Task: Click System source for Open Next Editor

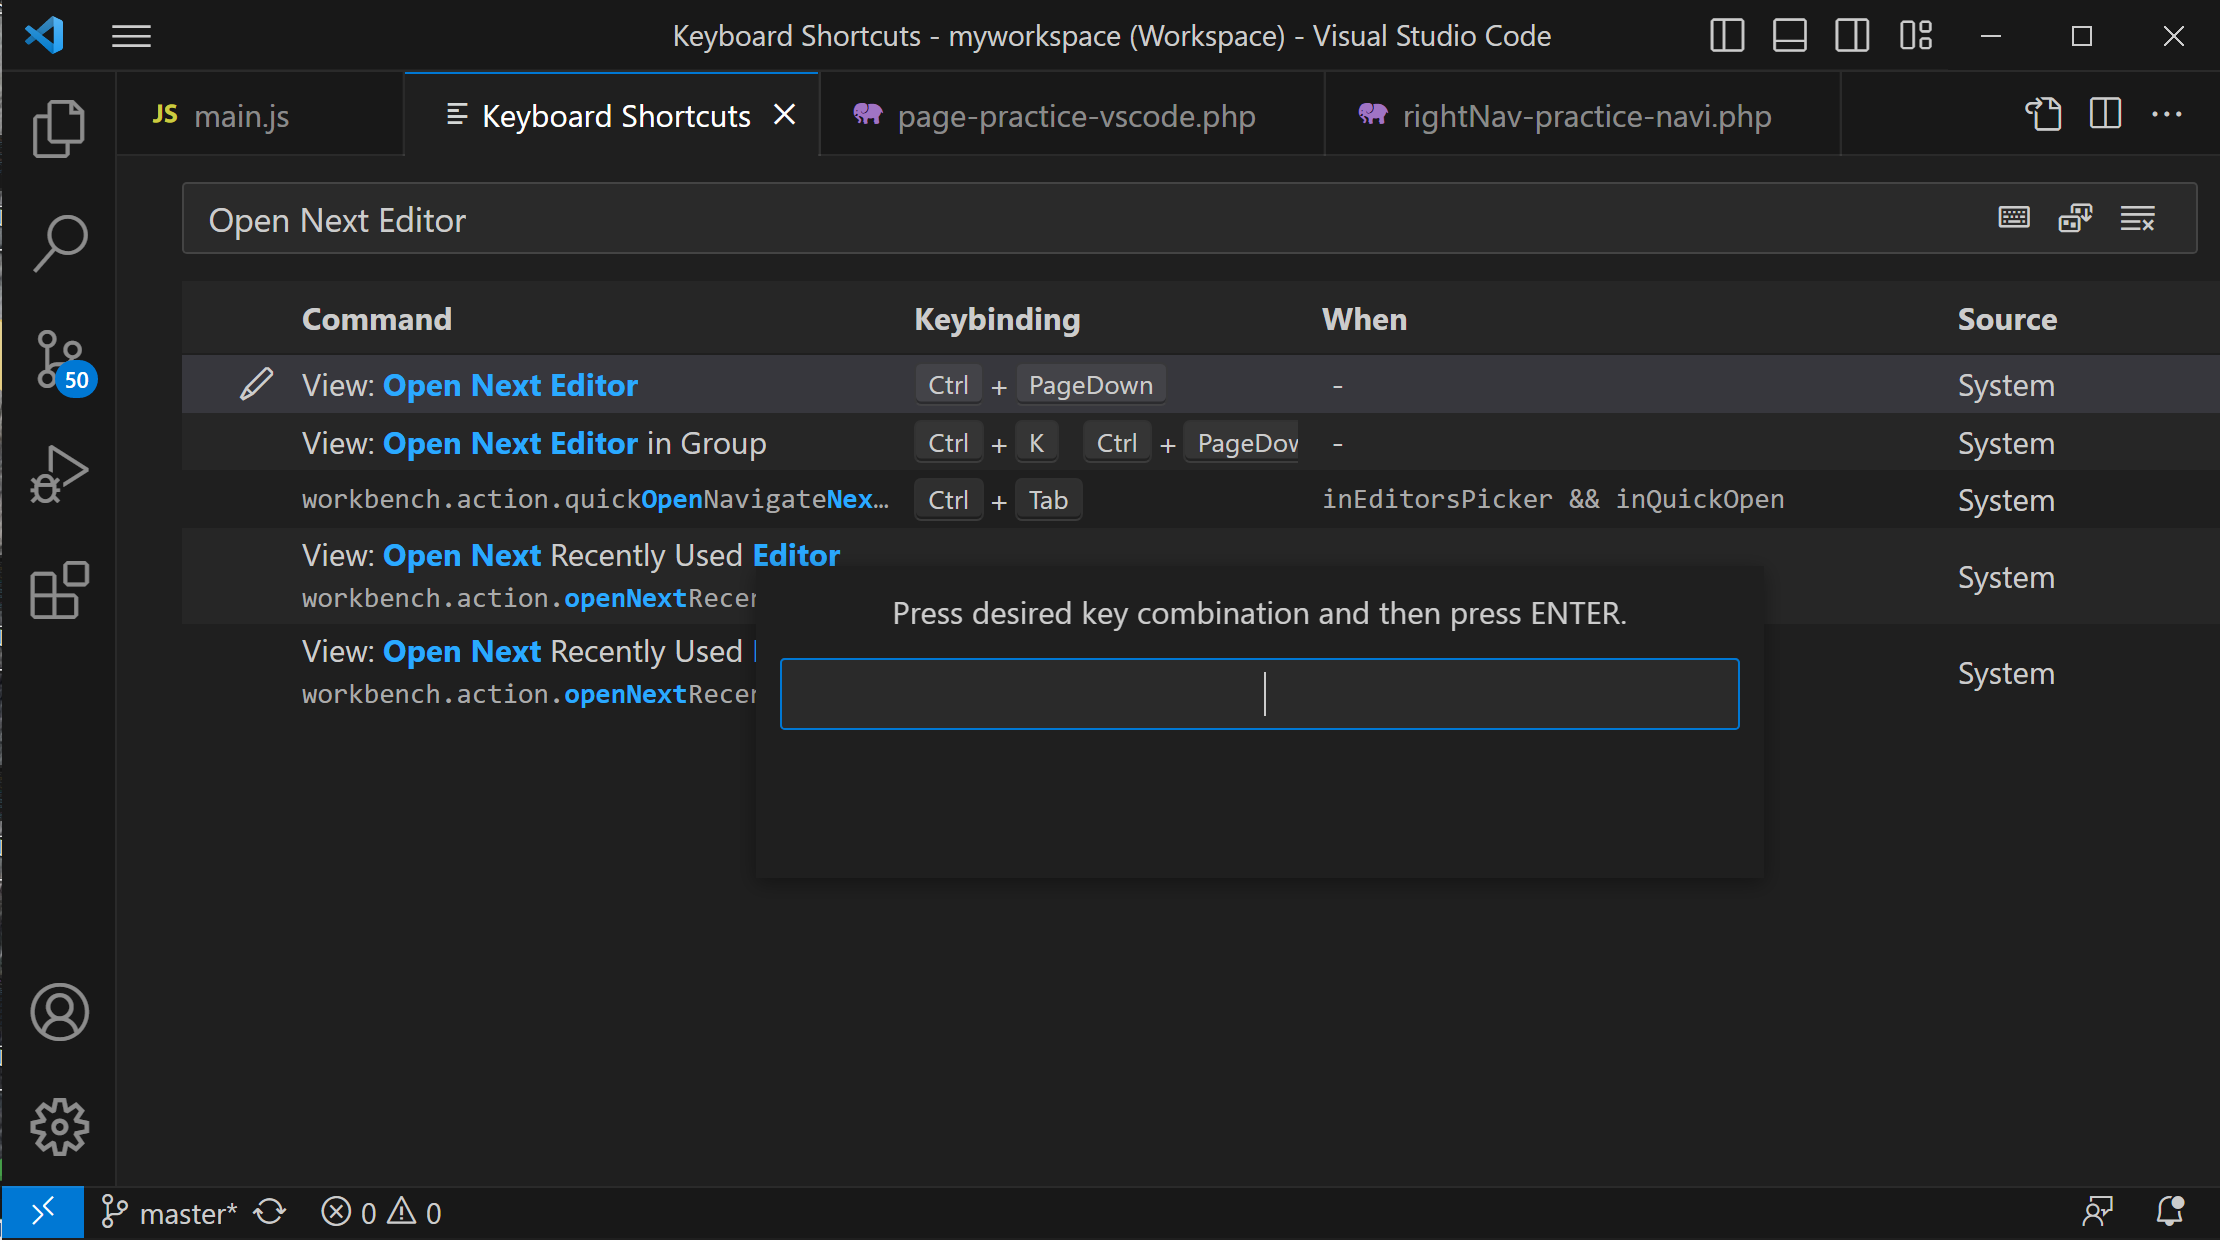Action: click(x=2006, y=385)
